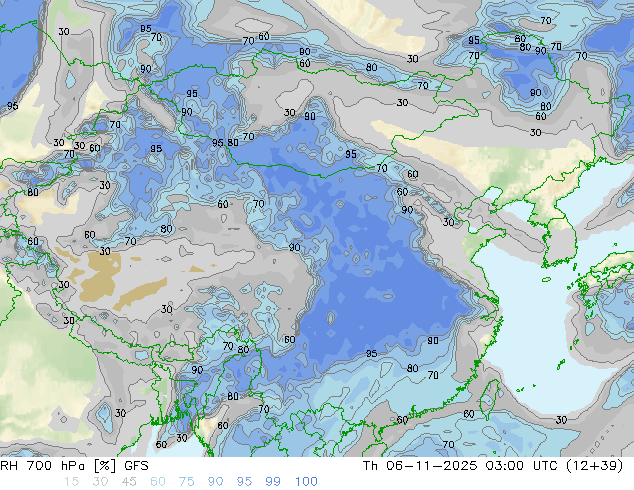634x490 pixels.
Task: Click the 15 value in the color legend
Action: point(71,482)
